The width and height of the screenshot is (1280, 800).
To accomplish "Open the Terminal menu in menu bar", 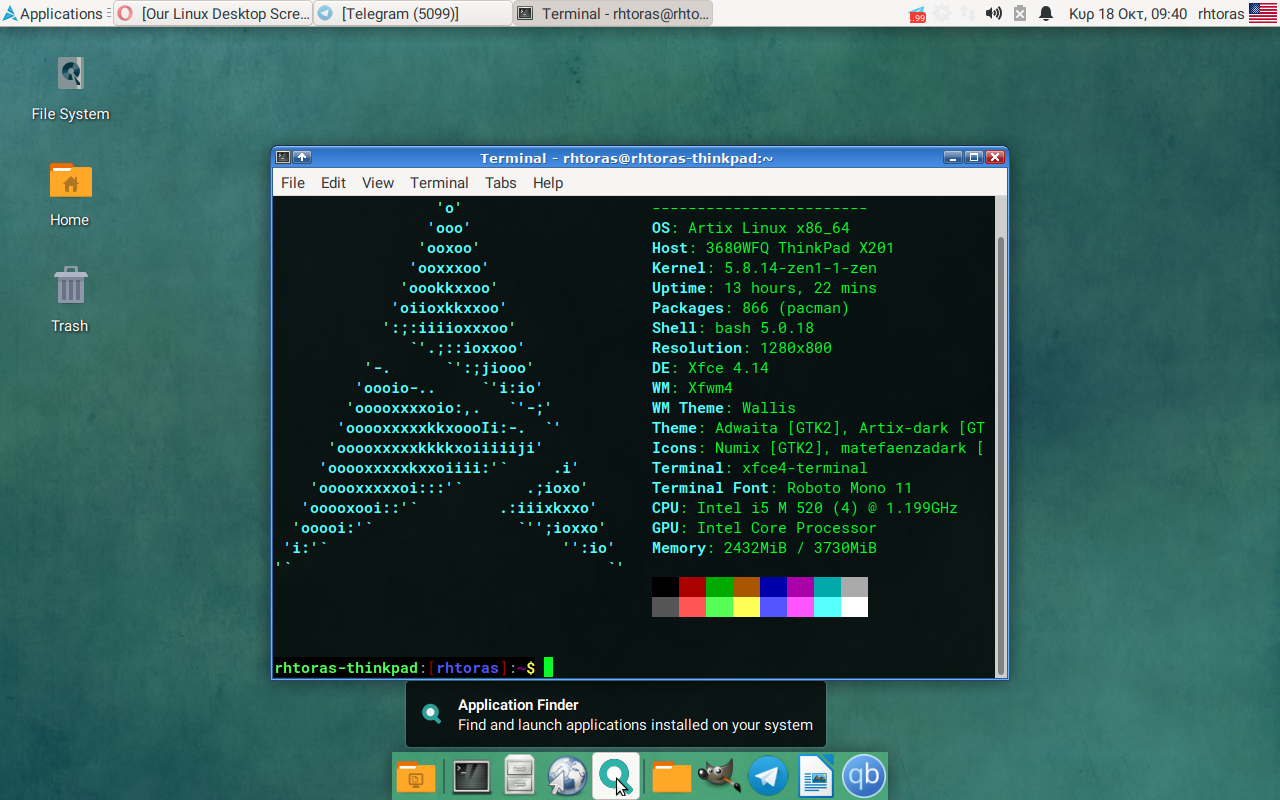I will coord(439,182).
